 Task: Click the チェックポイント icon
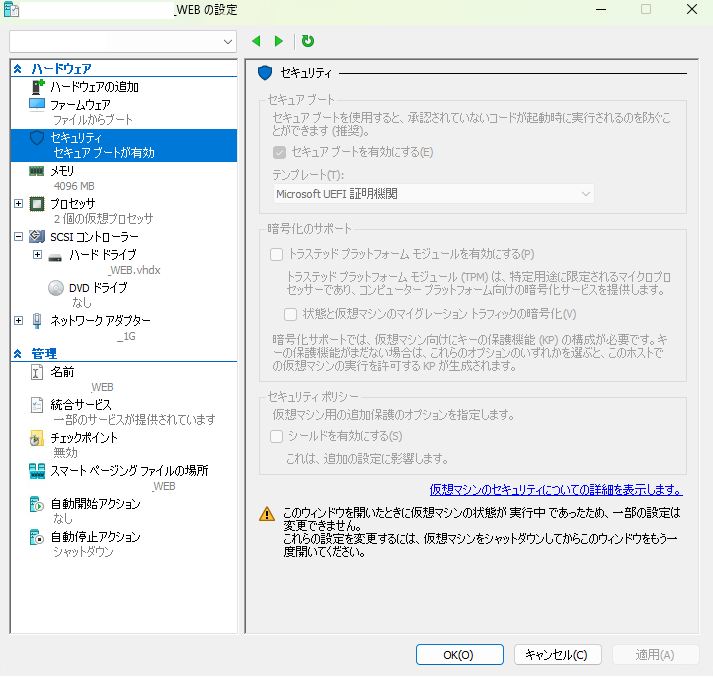click(x=36, y=438)
